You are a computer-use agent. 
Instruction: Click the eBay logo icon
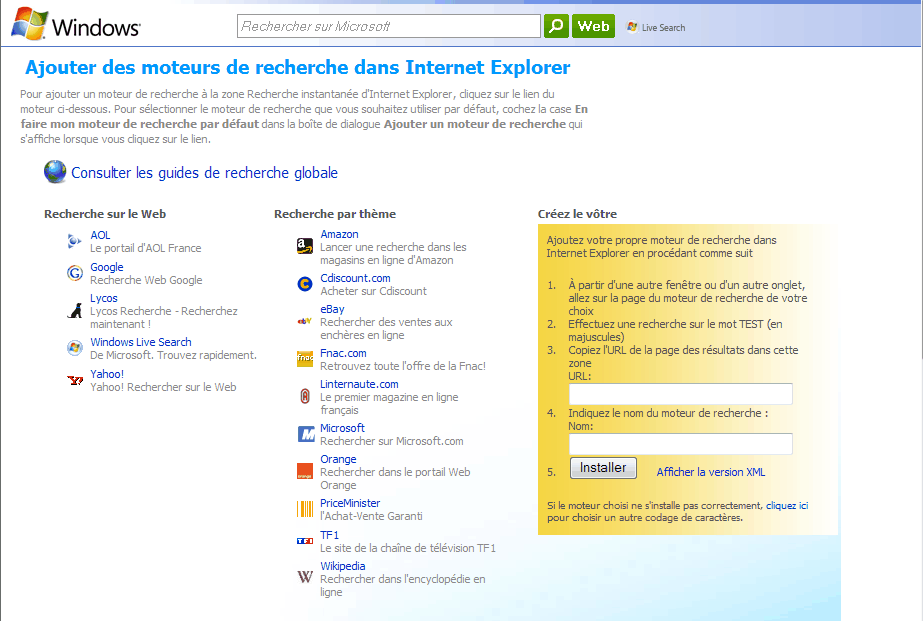(305, 321)
